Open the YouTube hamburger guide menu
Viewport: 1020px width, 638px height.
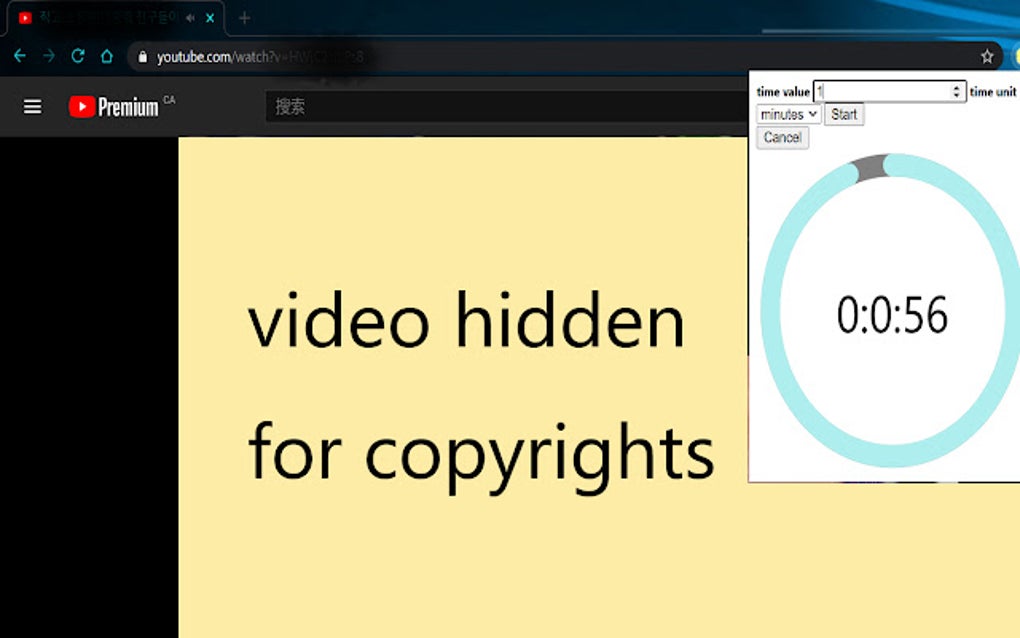point(33,107)
